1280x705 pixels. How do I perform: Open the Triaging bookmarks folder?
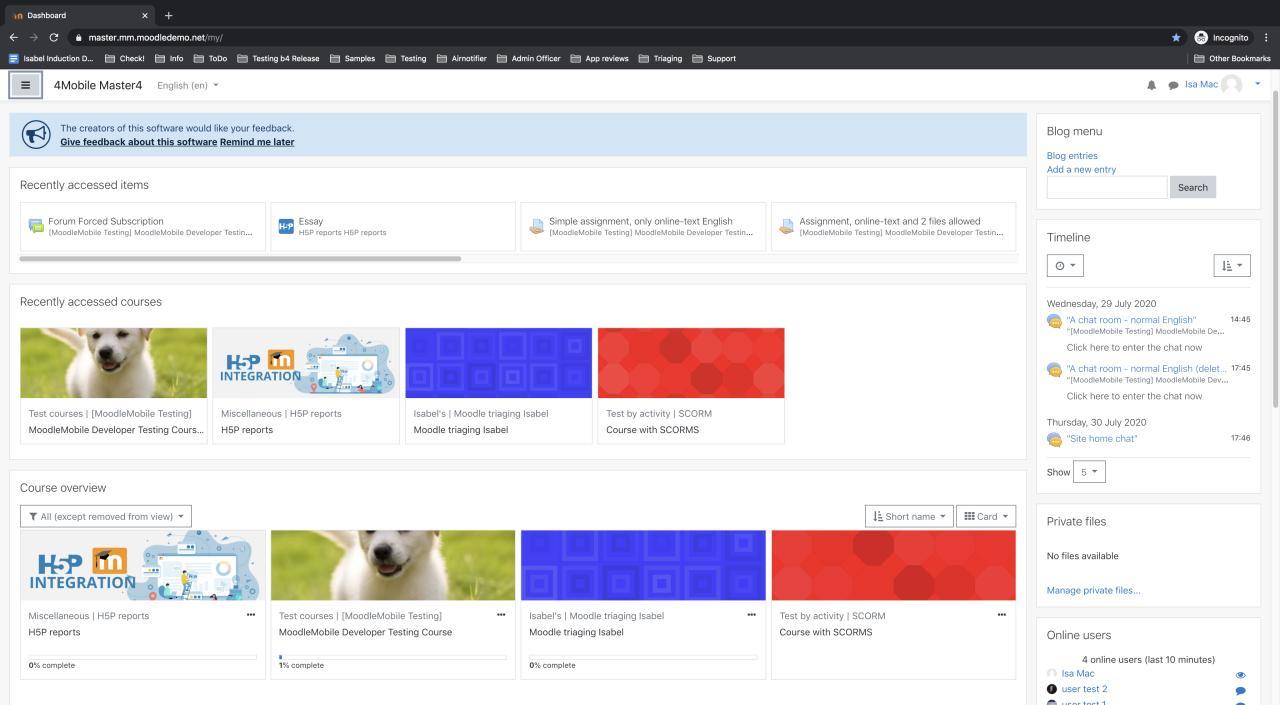point(660,58)
